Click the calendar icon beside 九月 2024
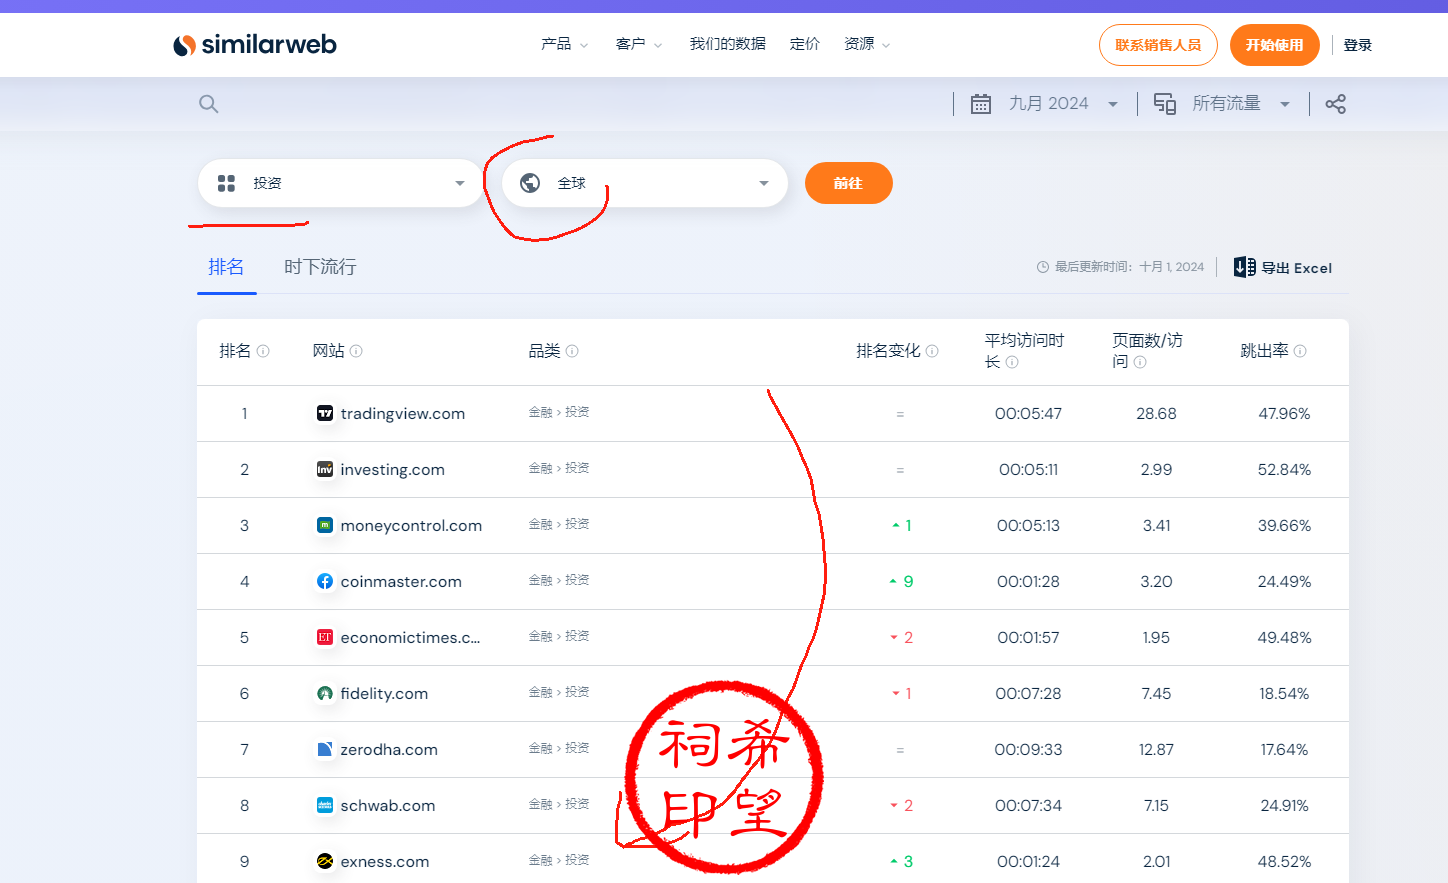The width and height of the screenshot is (1448, 883). click(981, 104)
